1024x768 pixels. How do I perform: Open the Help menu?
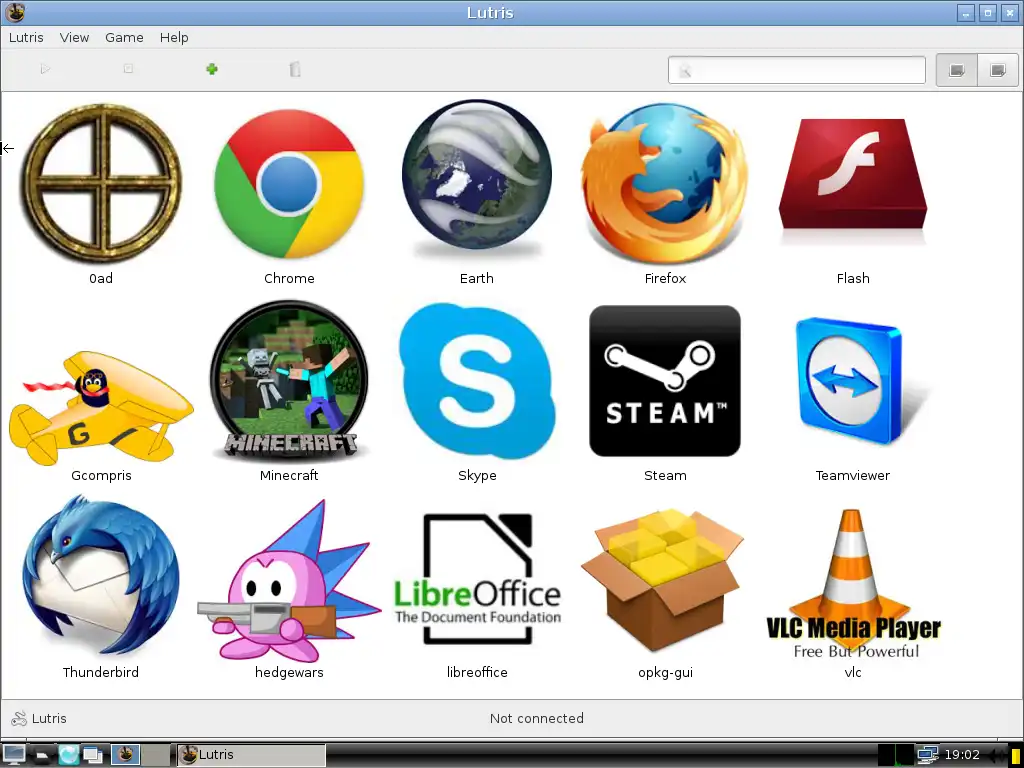pos(174,37)
